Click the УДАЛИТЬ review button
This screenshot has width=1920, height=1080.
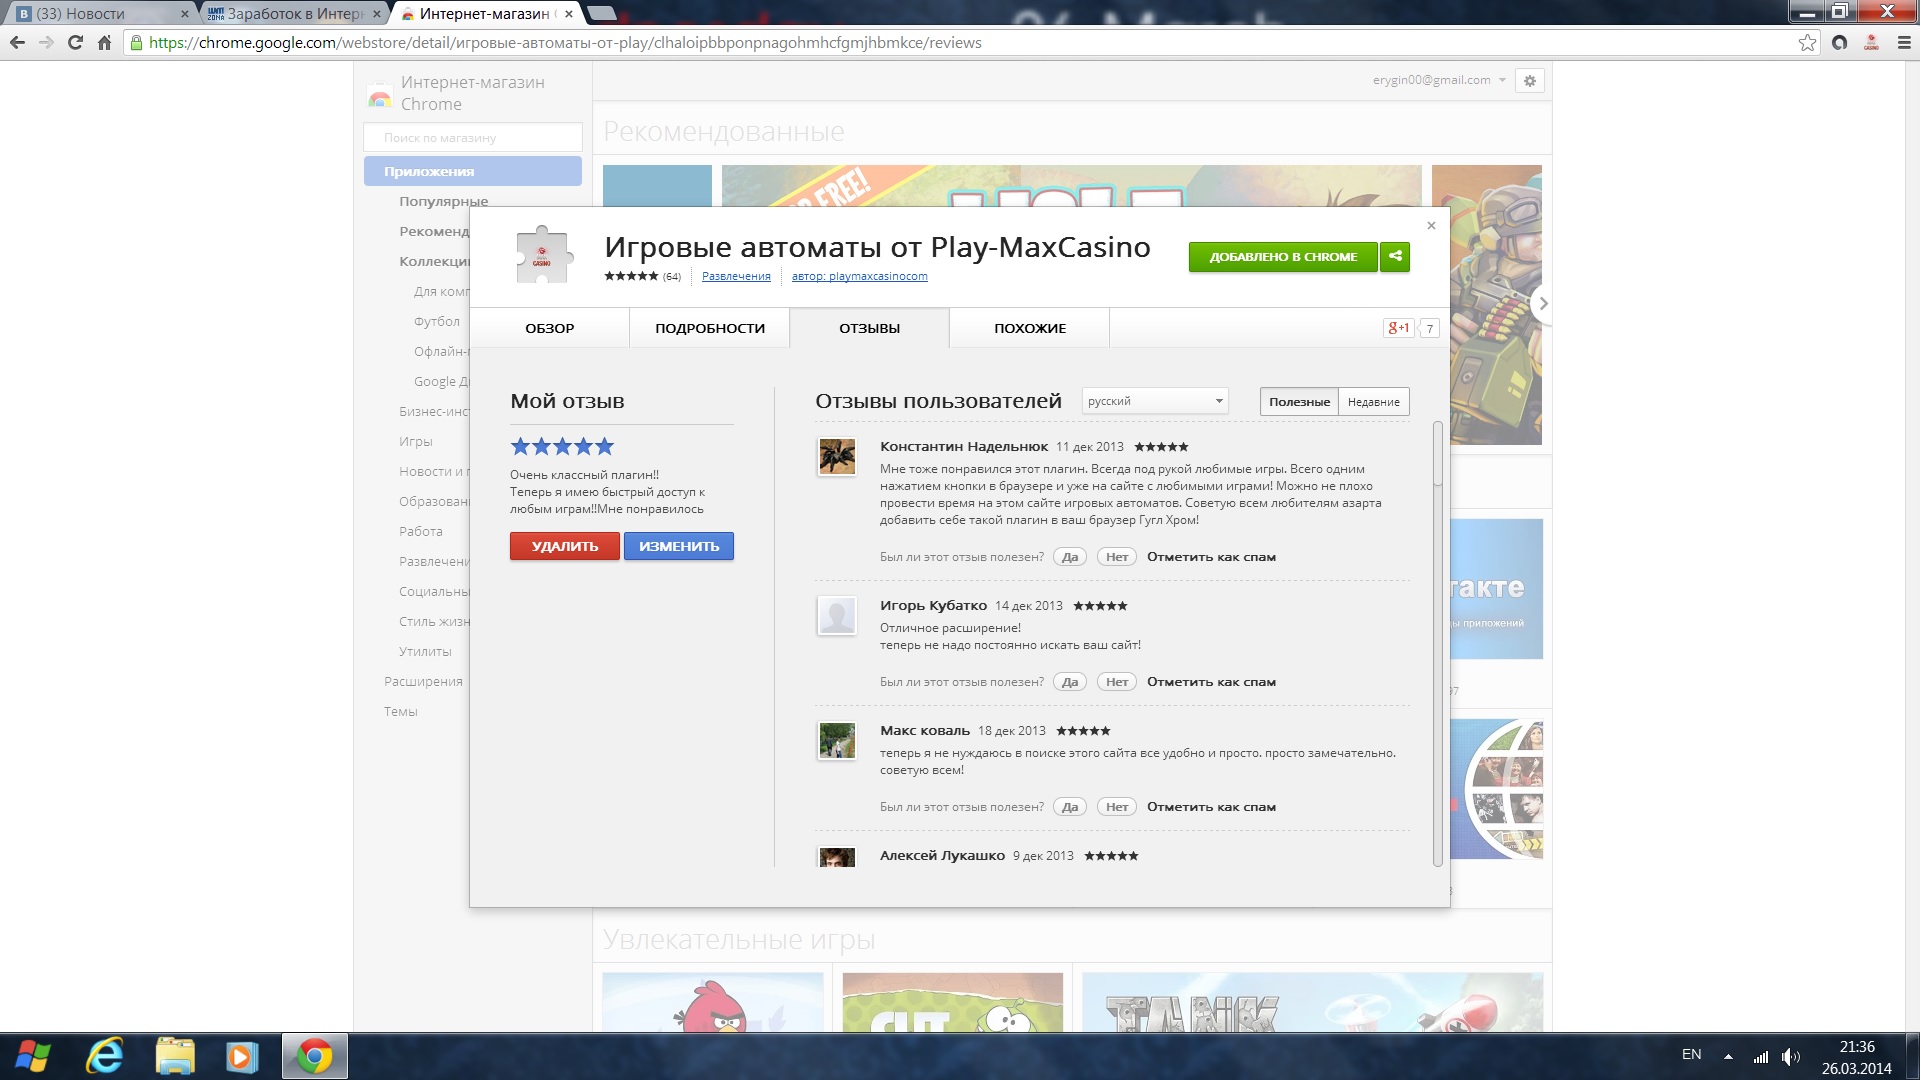(x=565, y=546)
